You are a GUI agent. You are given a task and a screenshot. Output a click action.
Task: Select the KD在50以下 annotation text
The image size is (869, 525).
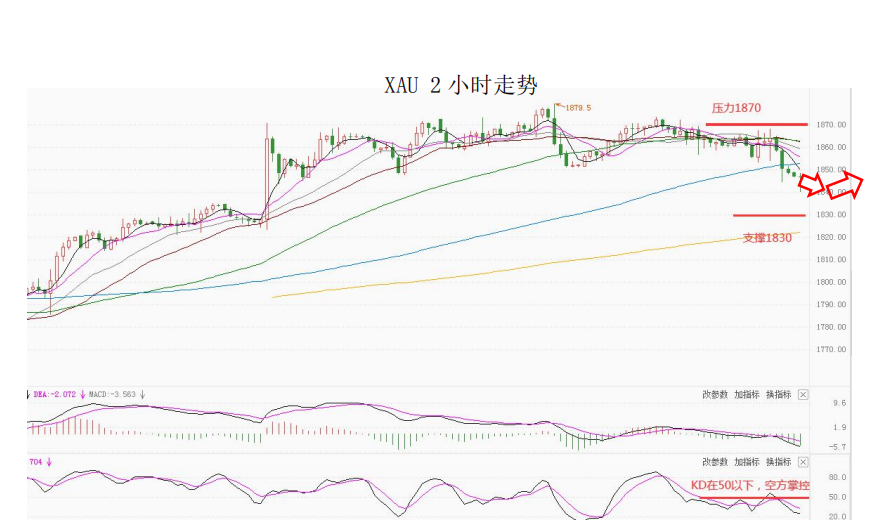750,485
